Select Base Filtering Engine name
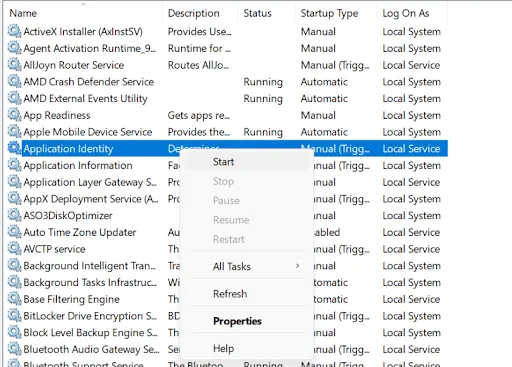The image size is (512, 367). [x=71, y=299]
